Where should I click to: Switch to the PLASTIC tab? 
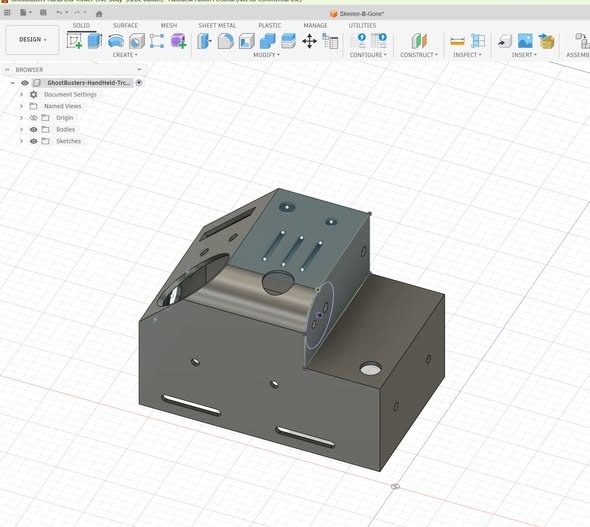270,26
